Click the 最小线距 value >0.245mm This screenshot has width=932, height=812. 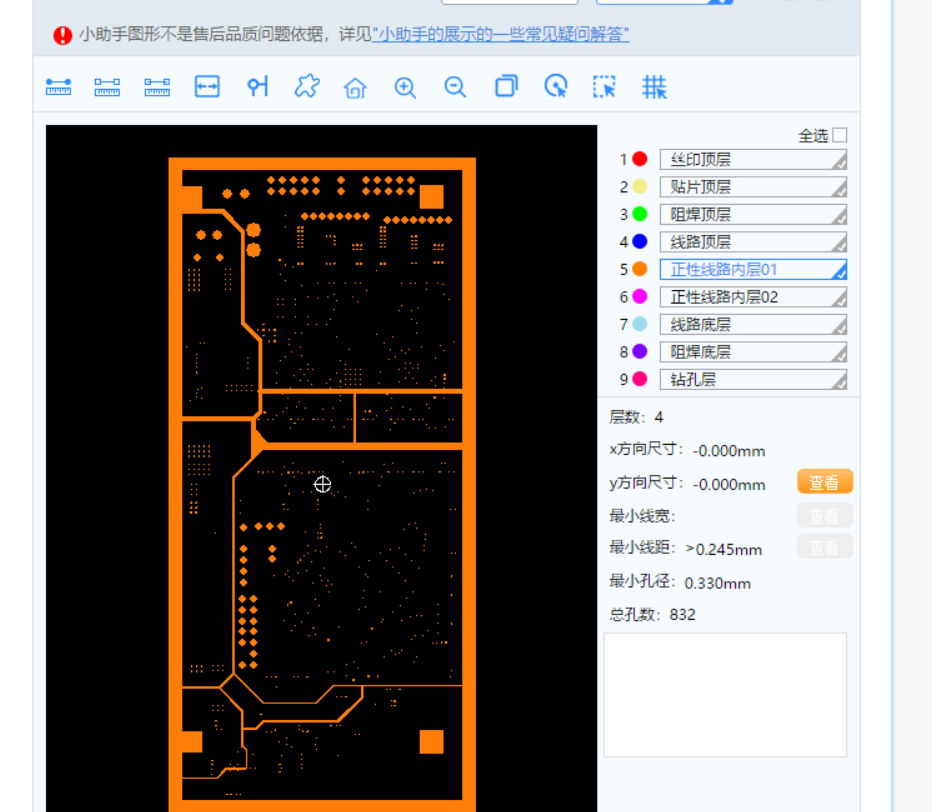pyautogui.click(x=723, y=550)
